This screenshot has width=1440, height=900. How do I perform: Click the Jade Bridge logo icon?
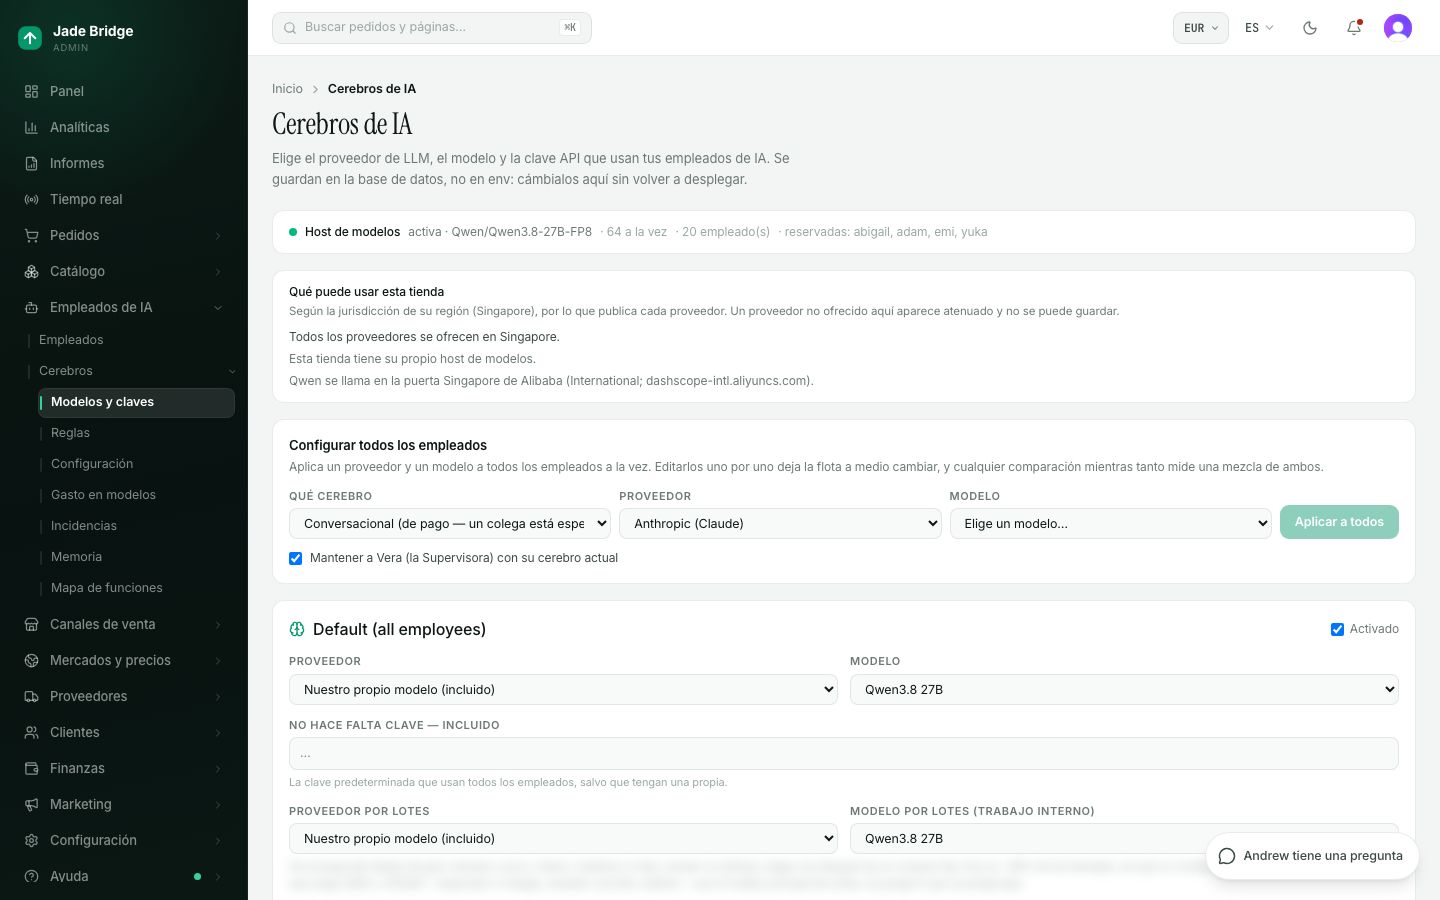coord(30,38)
